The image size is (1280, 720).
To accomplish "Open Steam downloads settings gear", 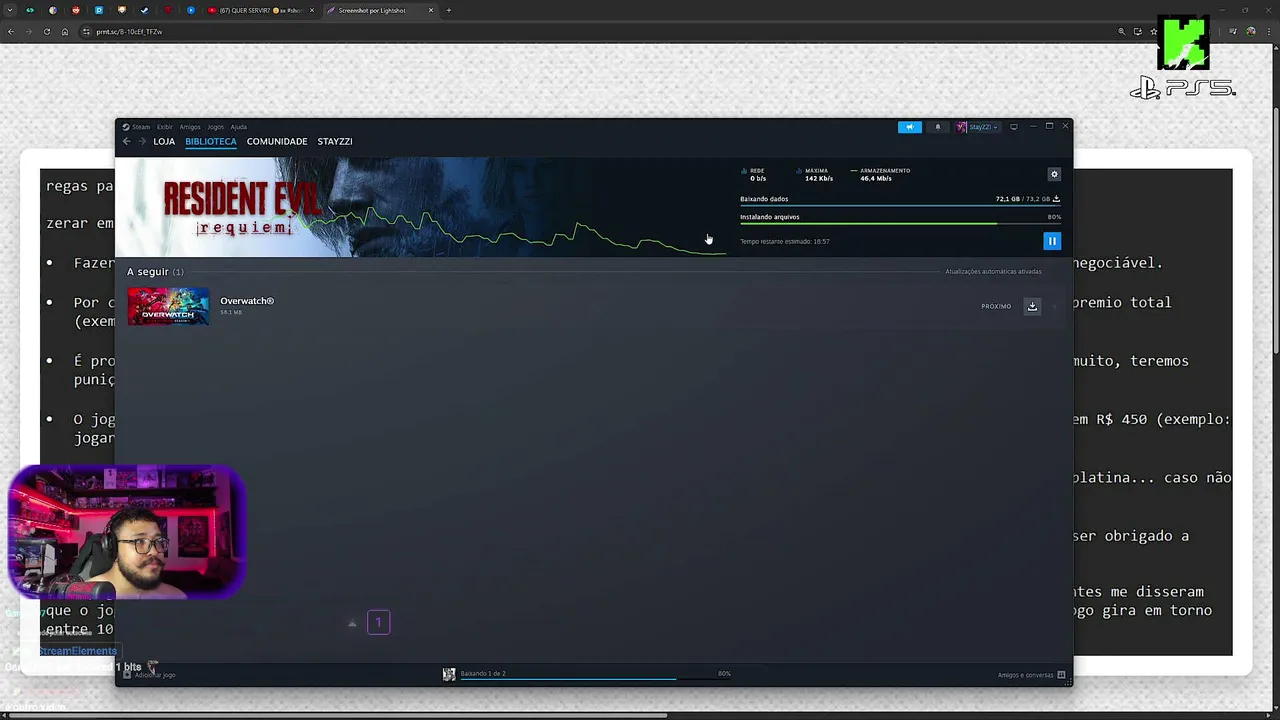I will click(x=1053, y=174).
